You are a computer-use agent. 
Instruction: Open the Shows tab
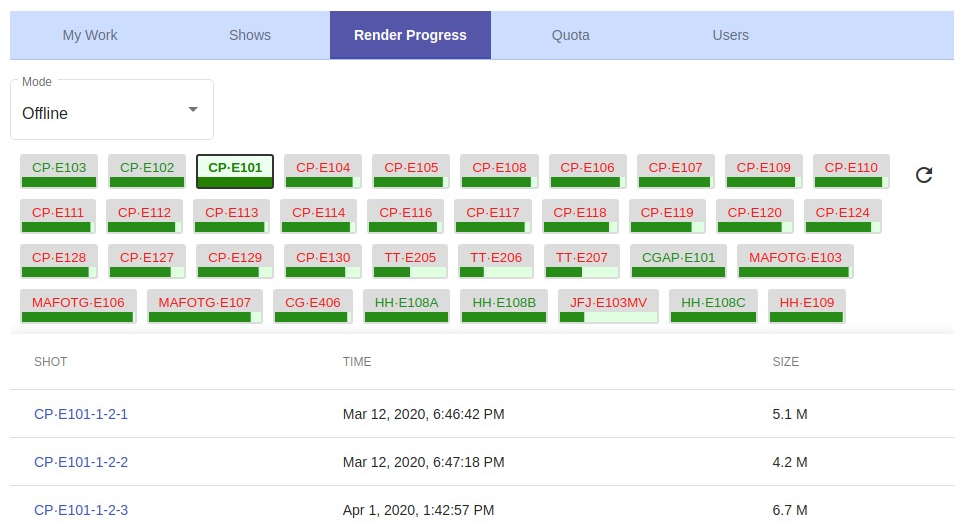pyautogui.click(x=250, y=35)
